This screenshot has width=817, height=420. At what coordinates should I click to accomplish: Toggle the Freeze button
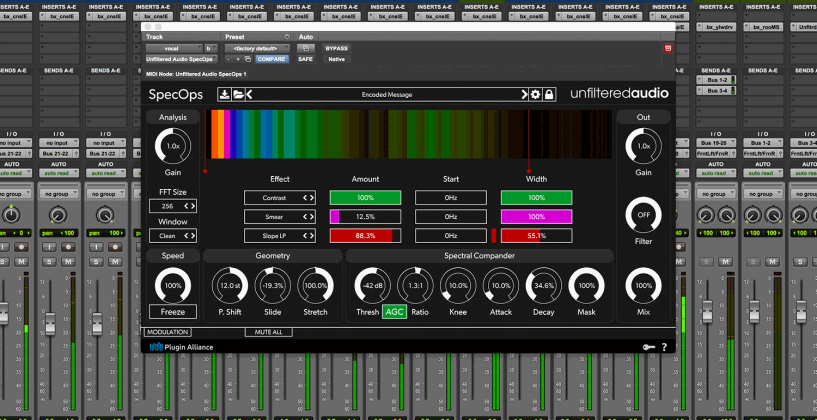173,312
